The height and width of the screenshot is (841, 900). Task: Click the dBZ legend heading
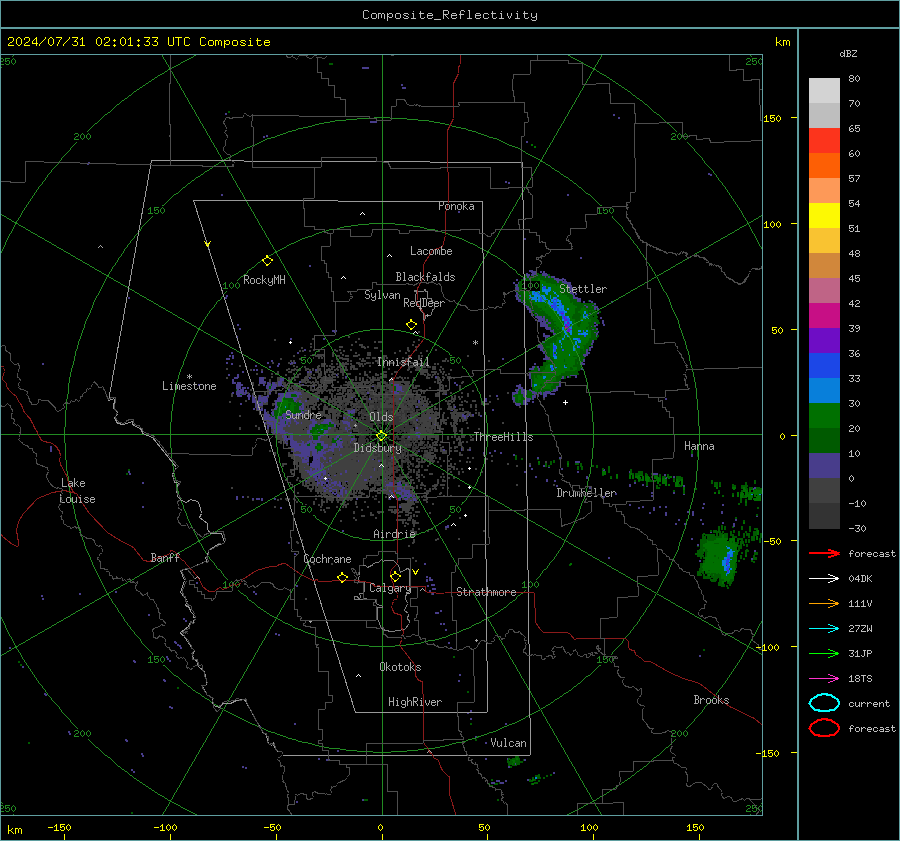coord(848,53)
